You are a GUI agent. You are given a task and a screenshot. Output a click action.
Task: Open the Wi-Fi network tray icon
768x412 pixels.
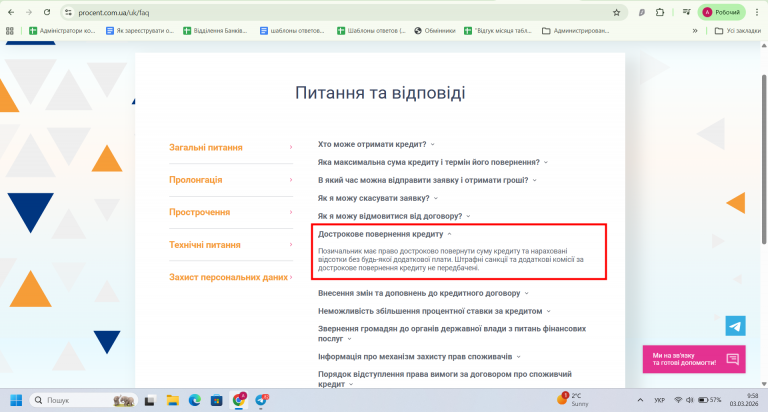678,400
